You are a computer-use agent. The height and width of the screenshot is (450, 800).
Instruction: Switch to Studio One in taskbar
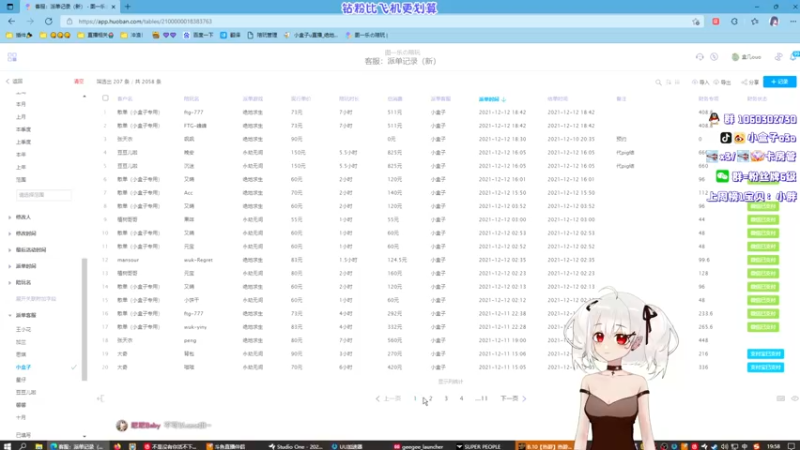pyautogui.click(x=295, y=446)
